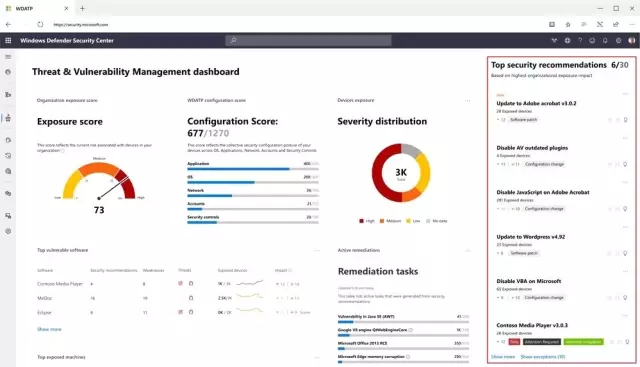The image size is (640, 367).
Task: Click the threat icon in the MeDoc row
Action: (x=191, y=298)
